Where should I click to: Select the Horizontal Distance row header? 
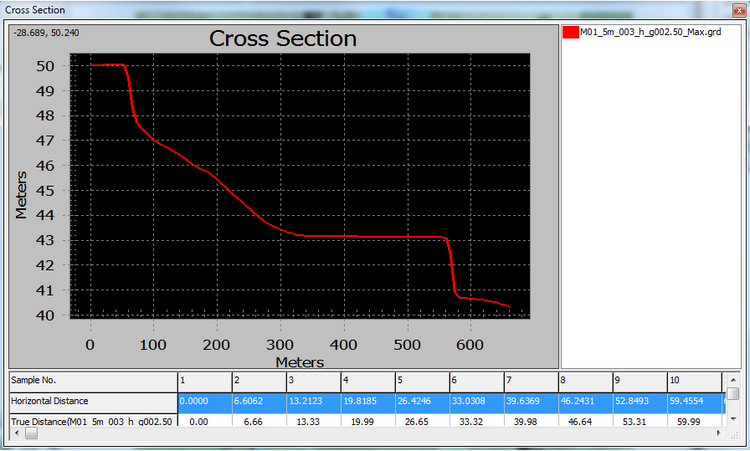pos(92,402)
